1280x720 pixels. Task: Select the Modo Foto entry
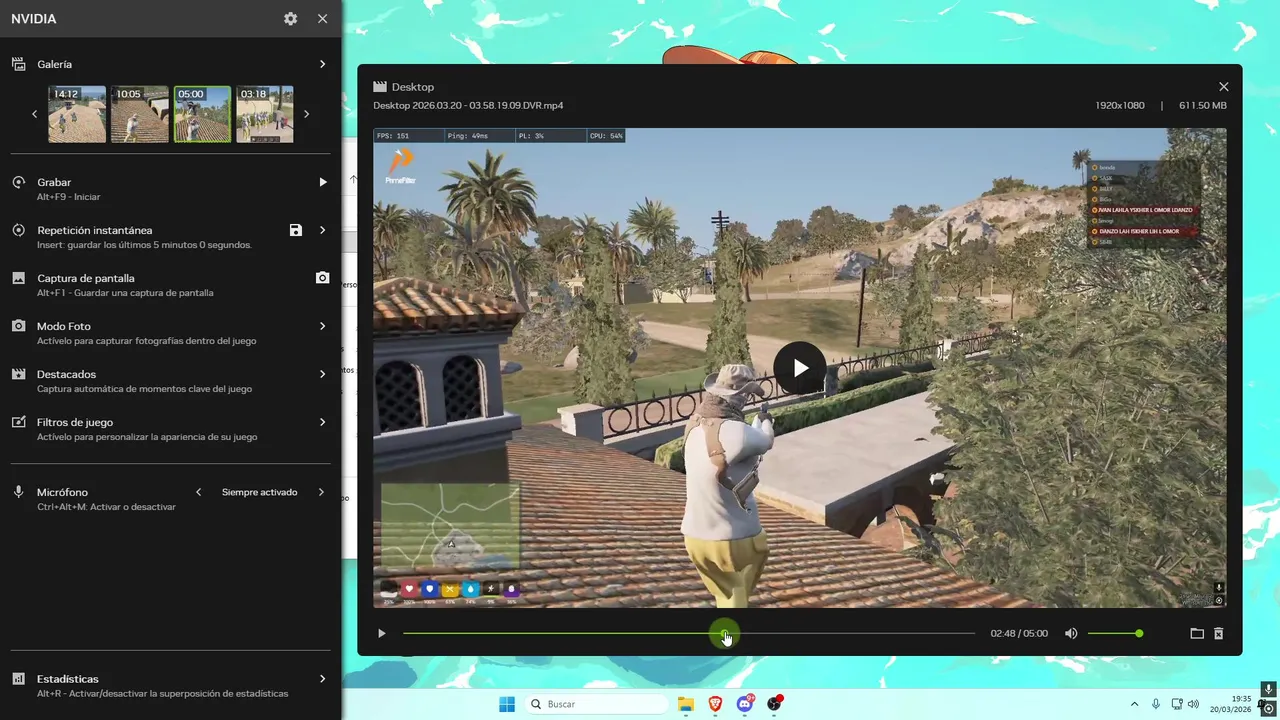[x=170, y=333]
